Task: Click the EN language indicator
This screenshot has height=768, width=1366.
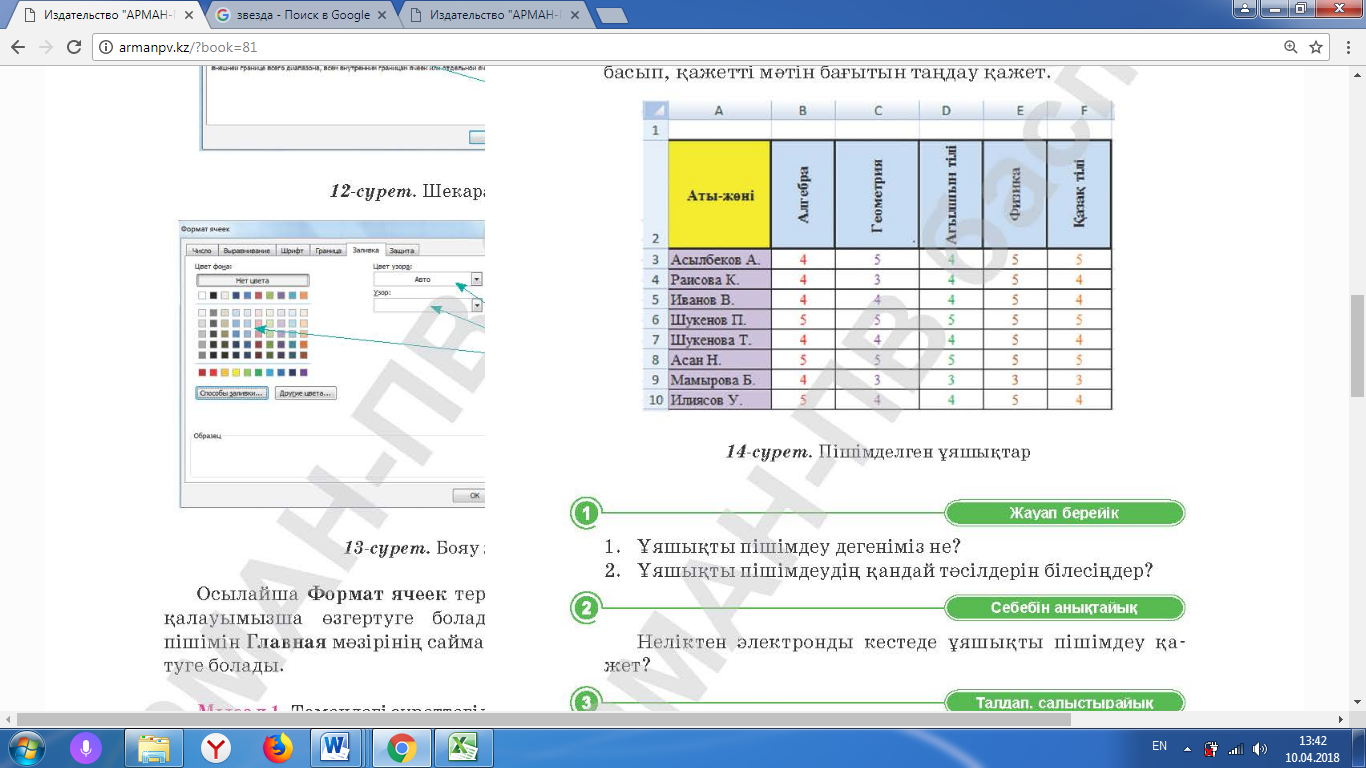Action: [x=1160, y=746]
